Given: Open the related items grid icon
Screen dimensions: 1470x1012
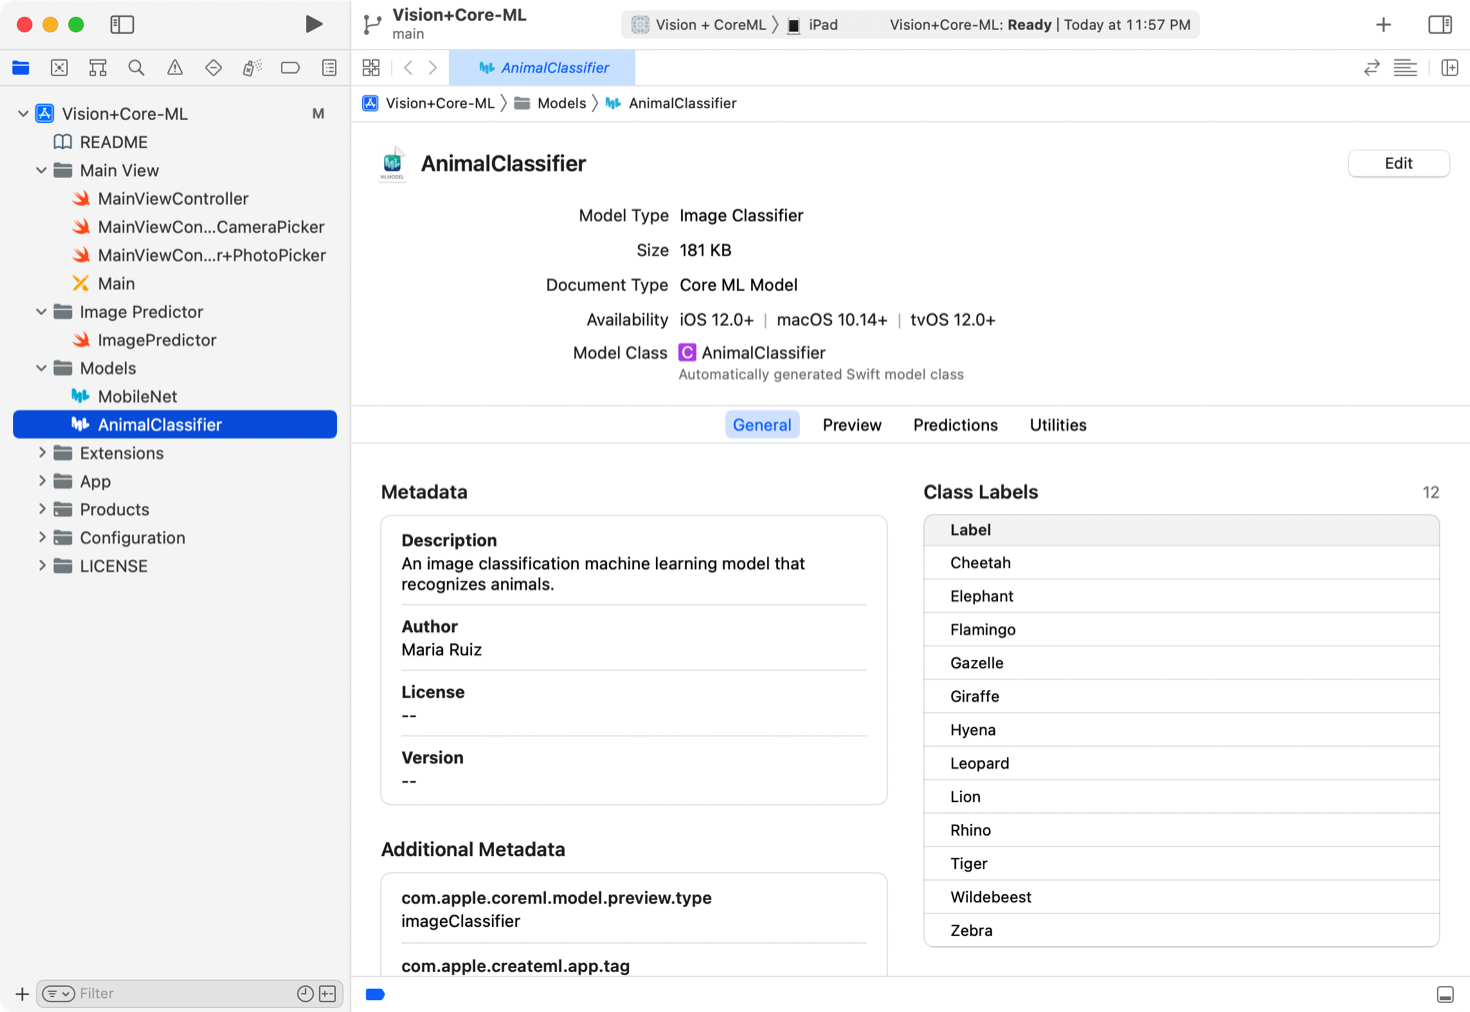Looking at the screenshot, I should pos(371,68).
